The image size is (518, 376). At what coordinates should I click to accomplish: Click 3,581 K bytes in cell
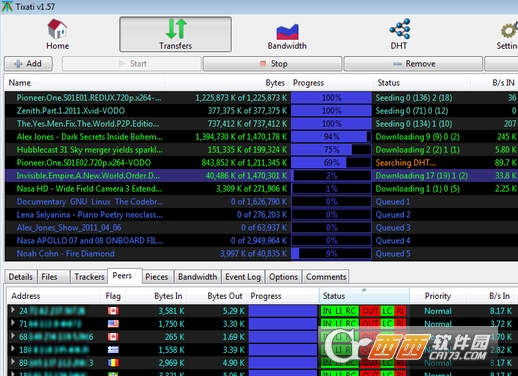(171, 311)
